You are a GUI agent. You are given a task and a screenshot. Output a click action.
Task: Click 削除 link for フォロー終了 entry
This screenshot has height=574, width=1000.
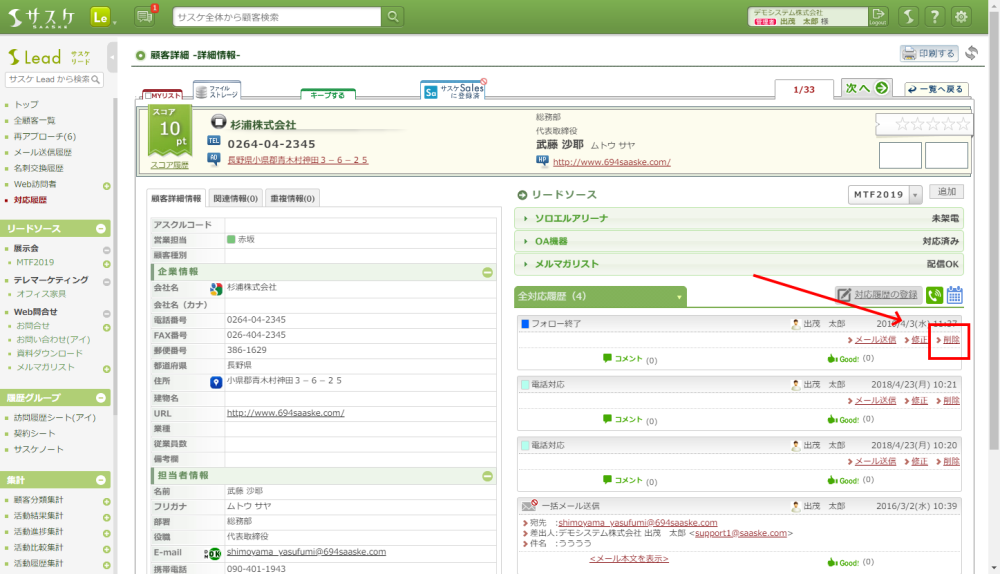pyautogui.click(x=951, y=341)
